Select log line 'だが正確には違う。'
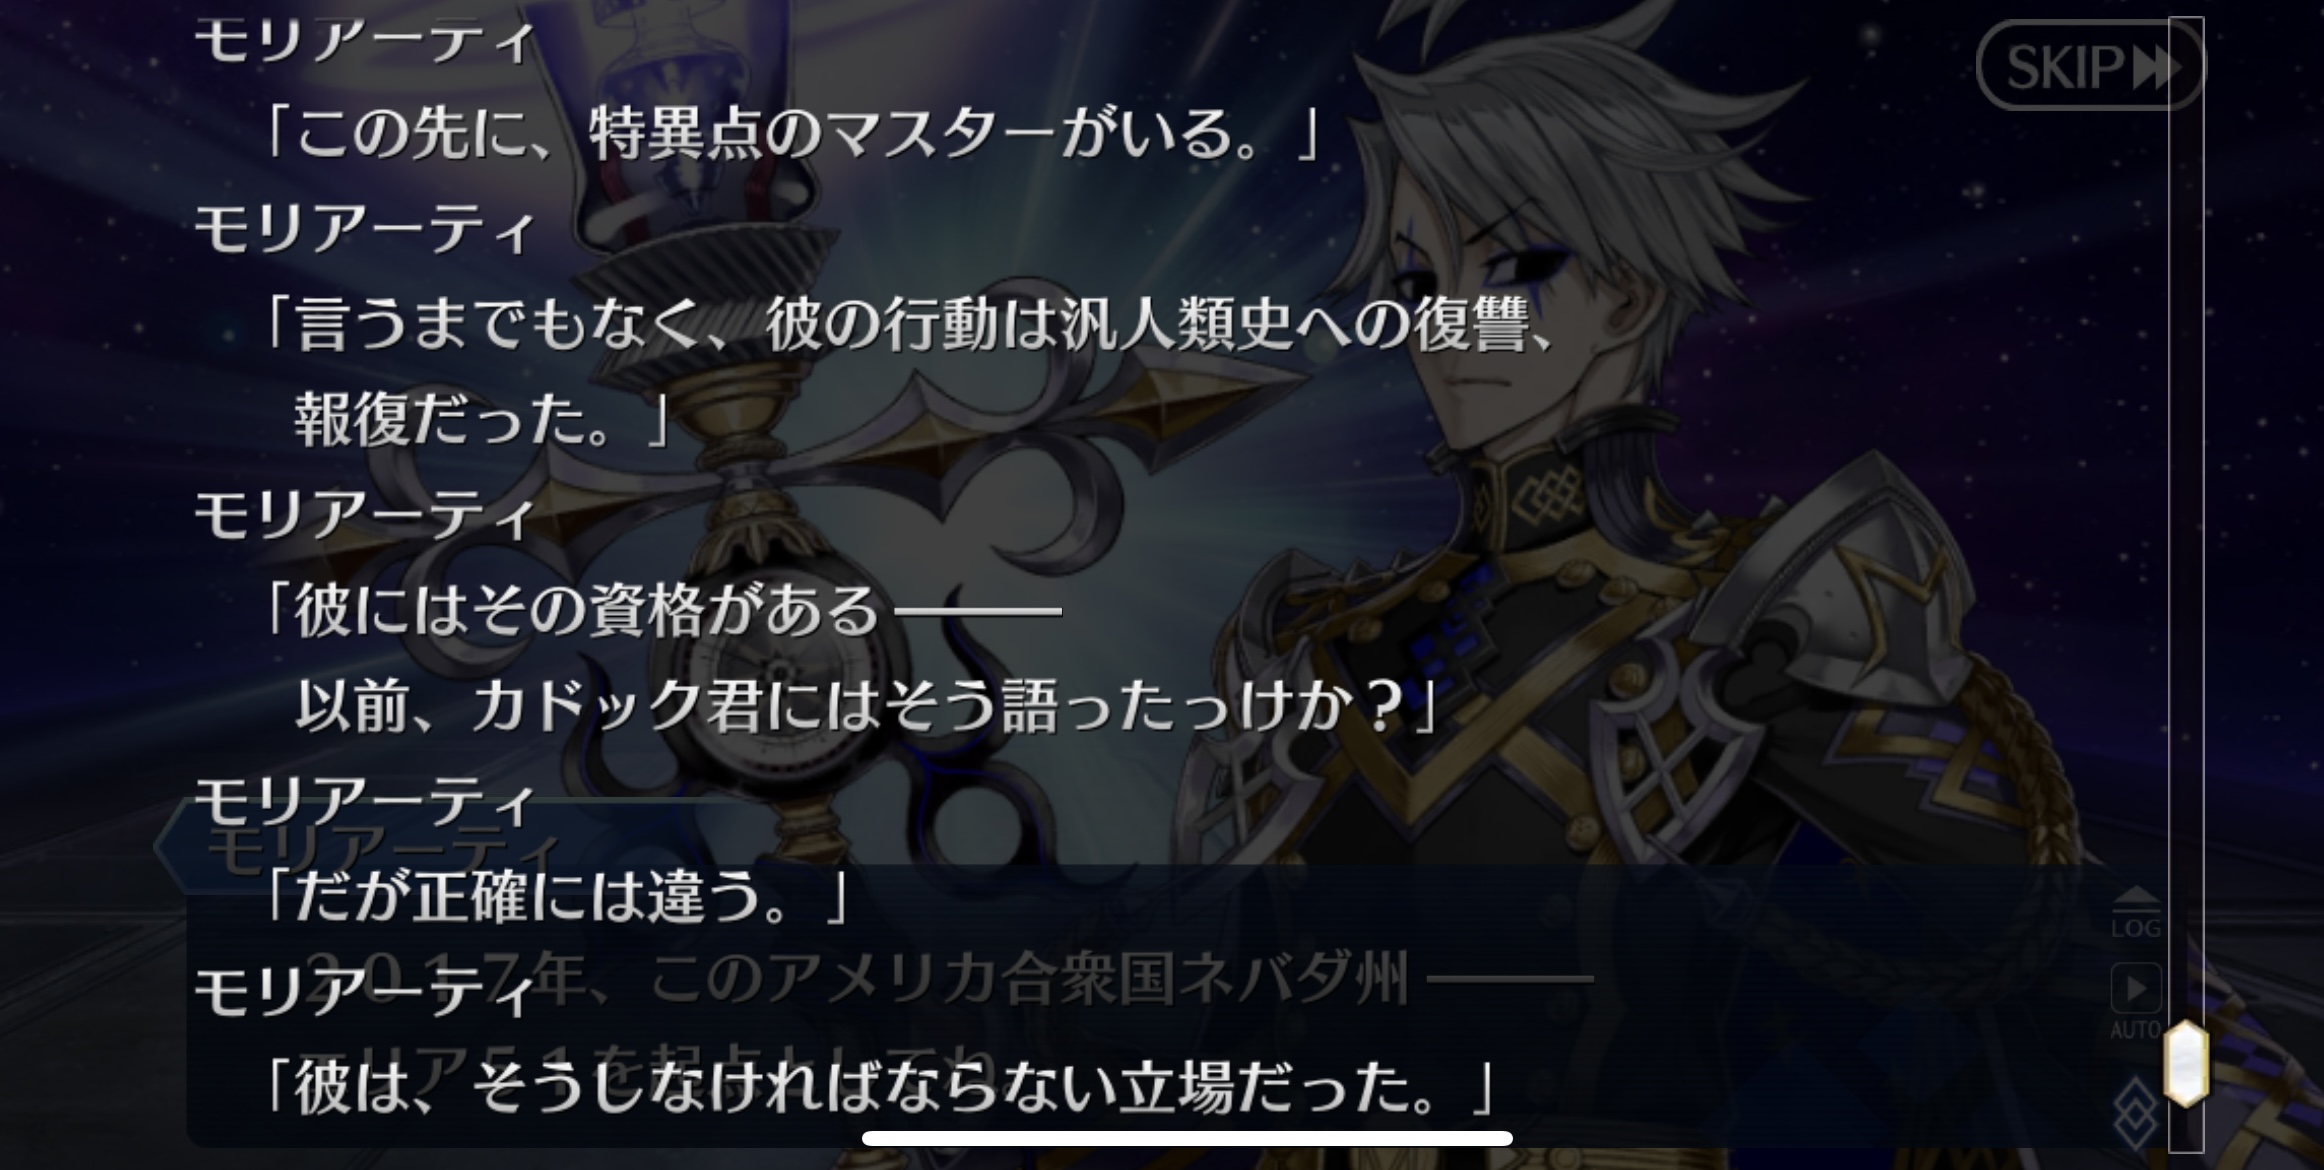The image size is (2324, 1170). pos(555,895)
